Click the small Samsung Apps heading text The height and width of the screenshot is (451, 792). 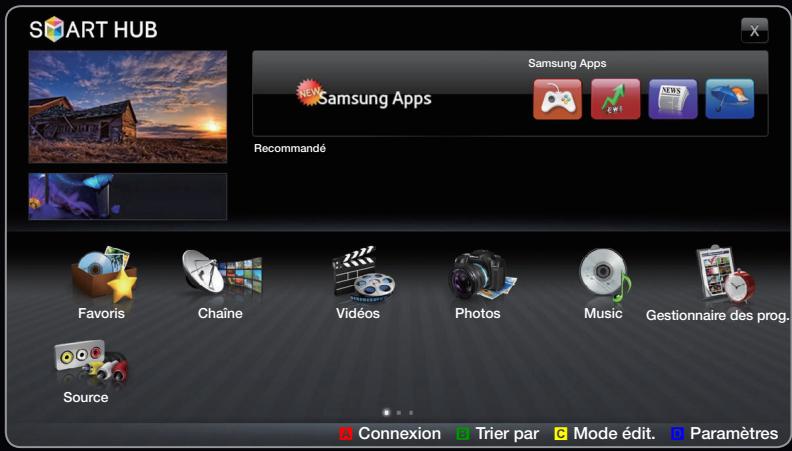[x=567, y=64]
